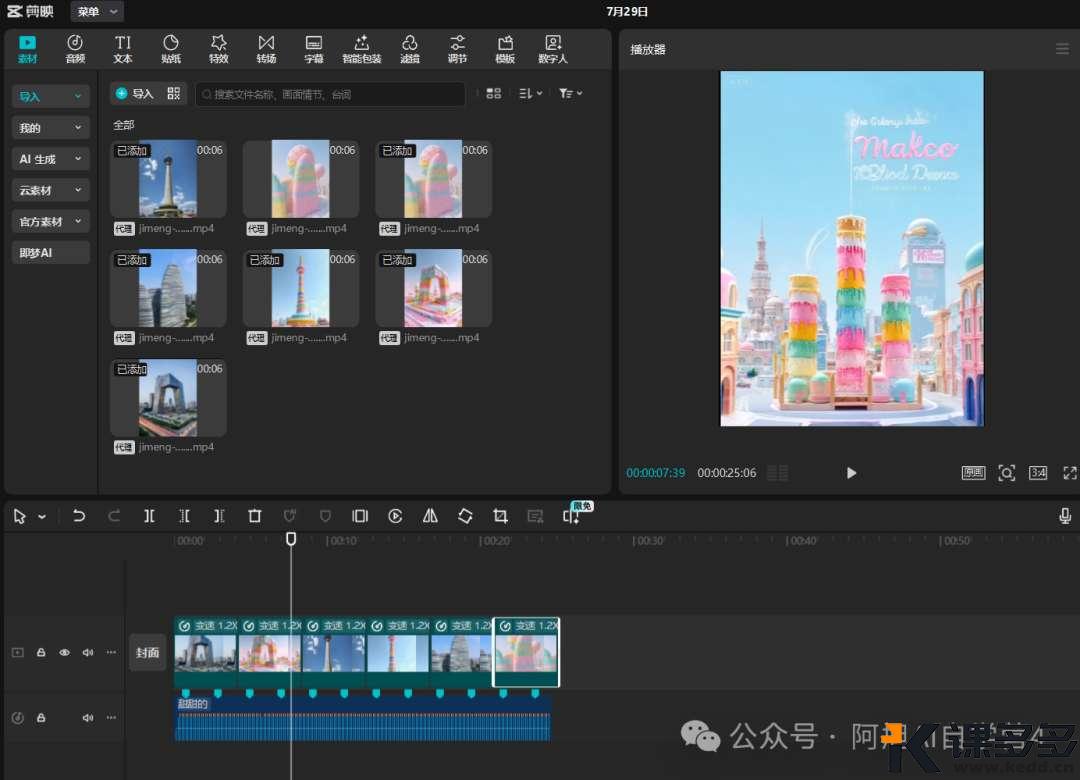Expand the 官方素材 sidebar section
Viewport: 1080px width, 780px height.
[50, 221]
